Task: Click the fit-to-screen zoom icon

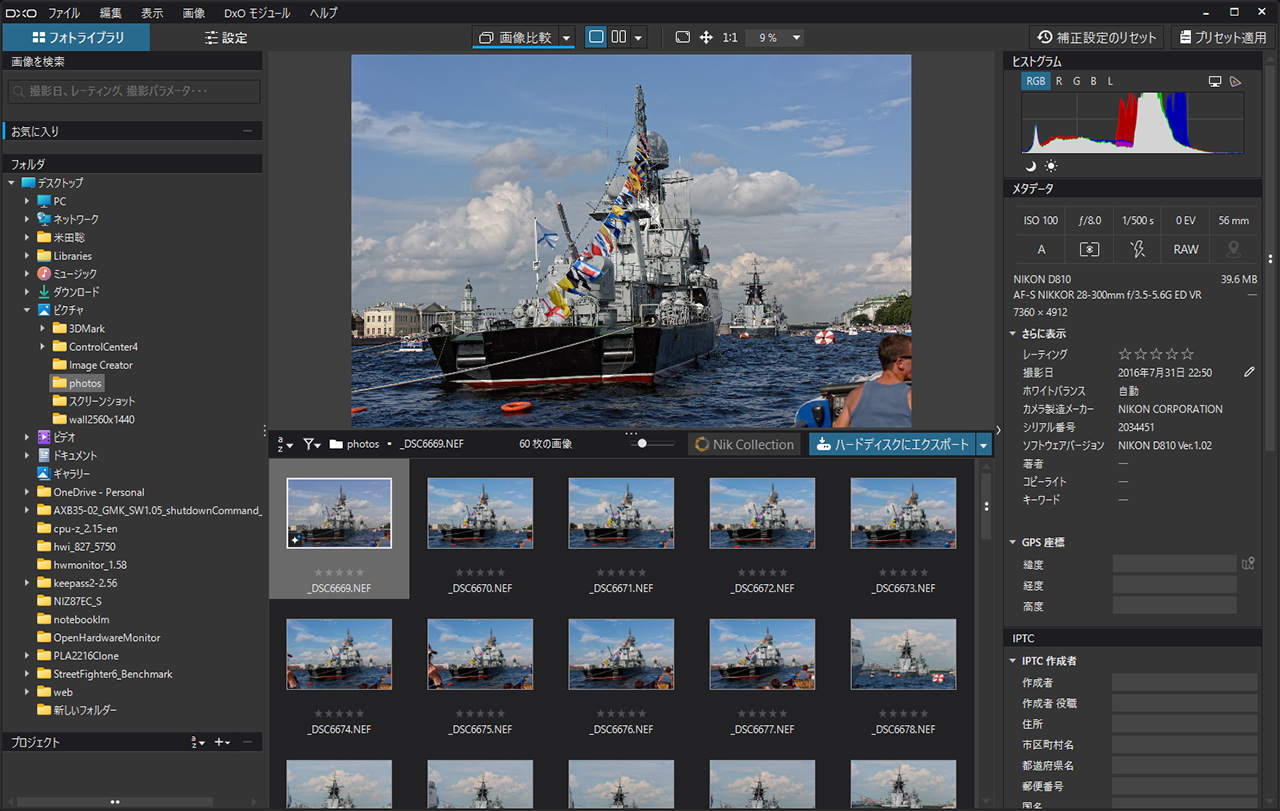Action: click(x=682, y=37)
